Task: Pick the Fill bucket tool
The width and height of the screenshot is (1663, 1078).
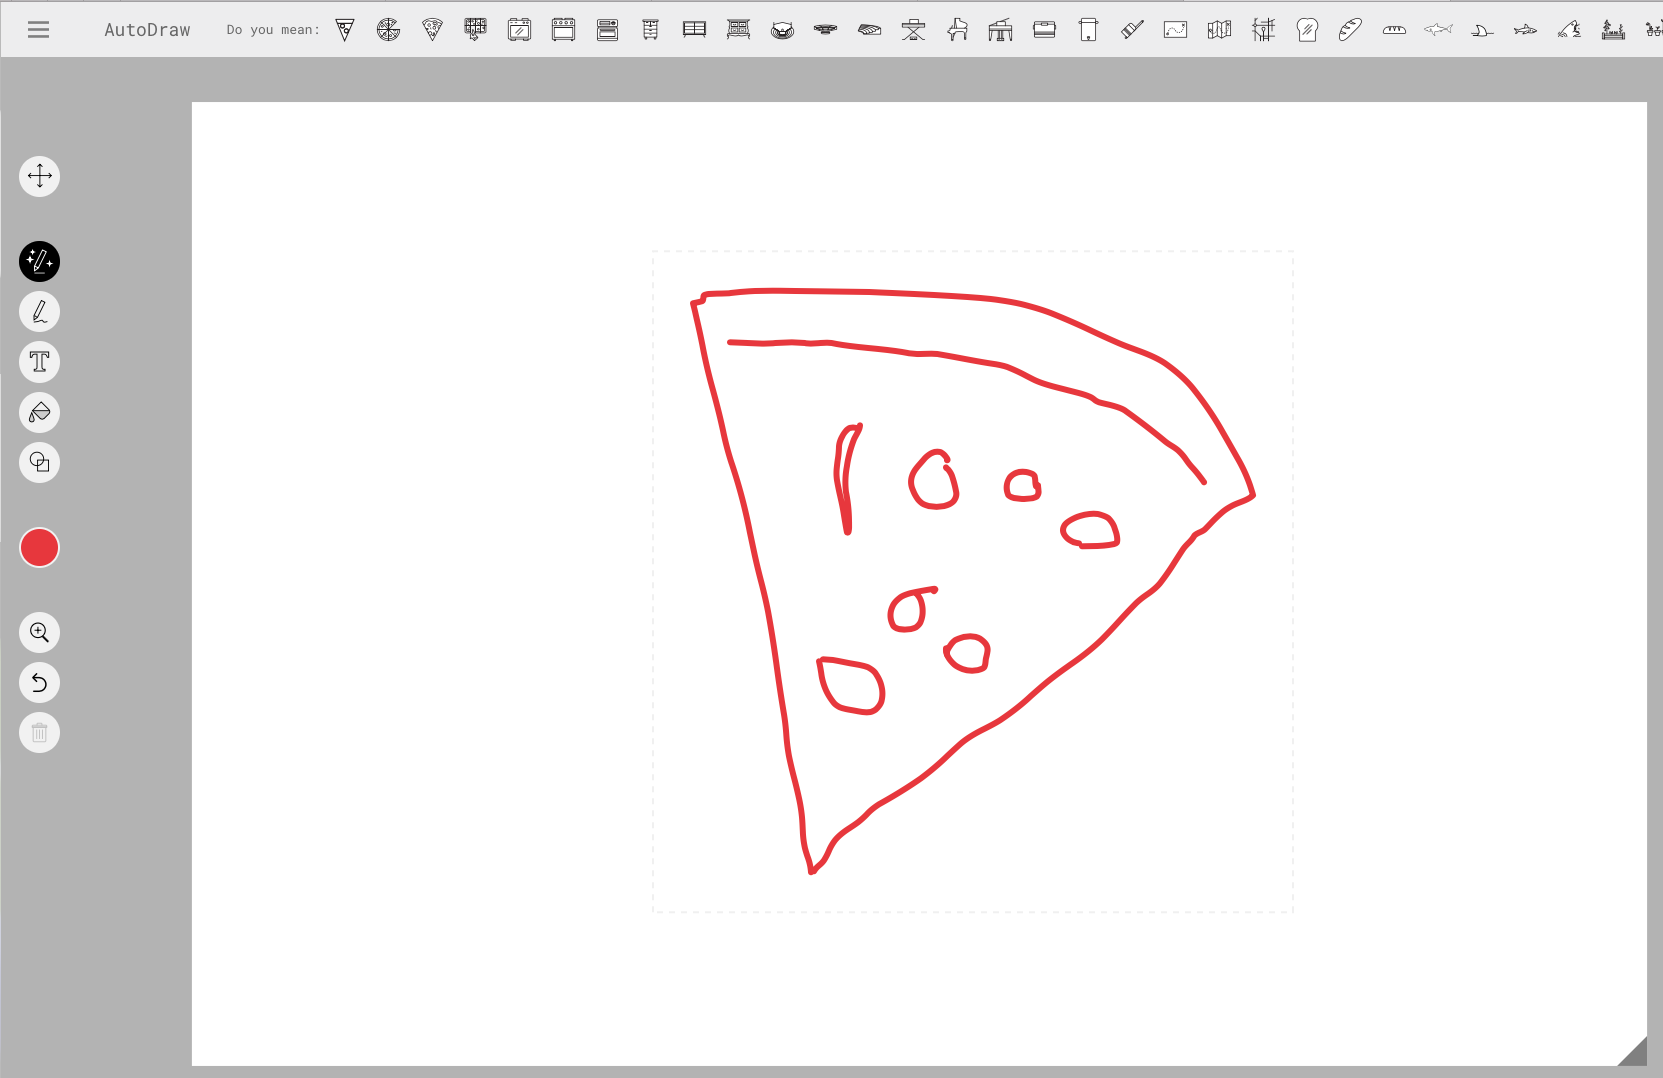Action: (x=40, y=412)
